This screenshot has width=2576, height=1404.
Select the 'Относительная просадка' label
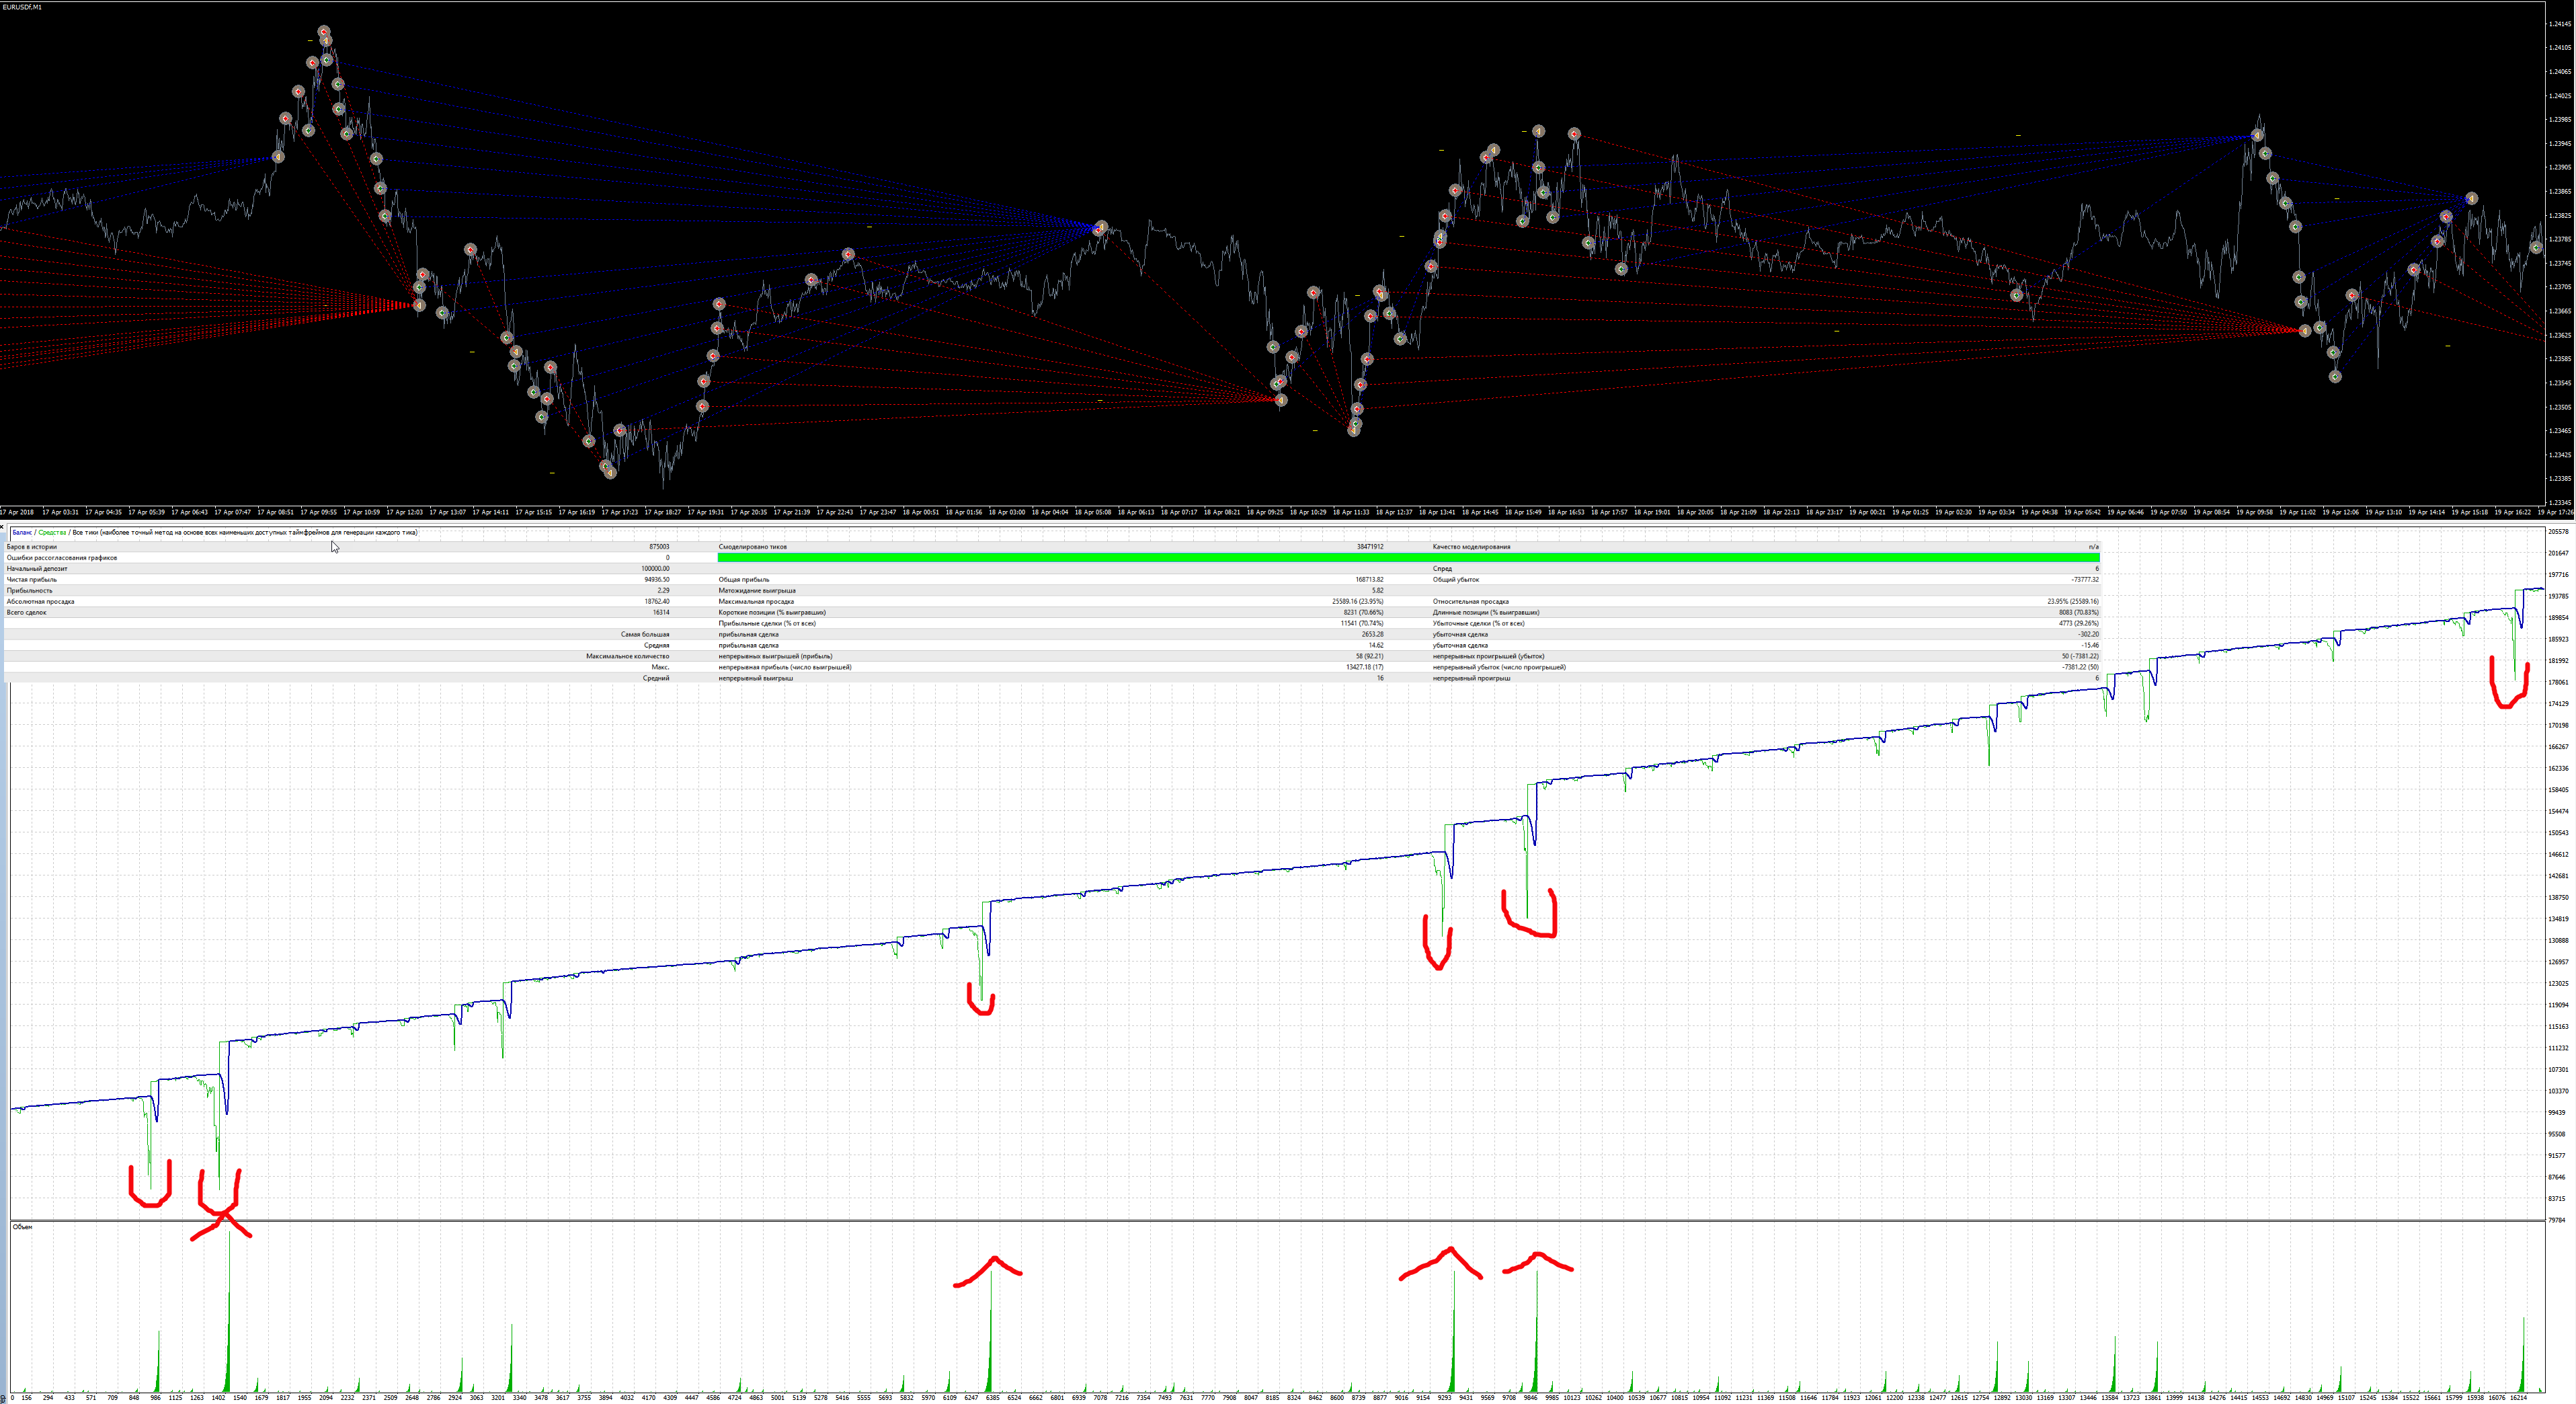[1471, 602]
